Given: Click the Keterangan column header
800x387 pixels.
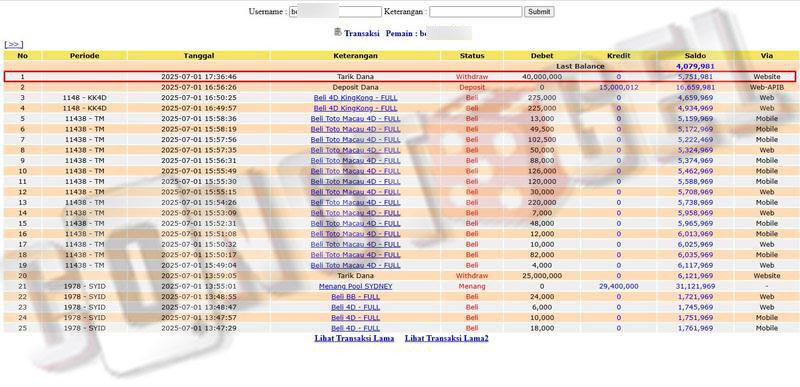Looking at the screenshot, I should [x=356, y=56].
